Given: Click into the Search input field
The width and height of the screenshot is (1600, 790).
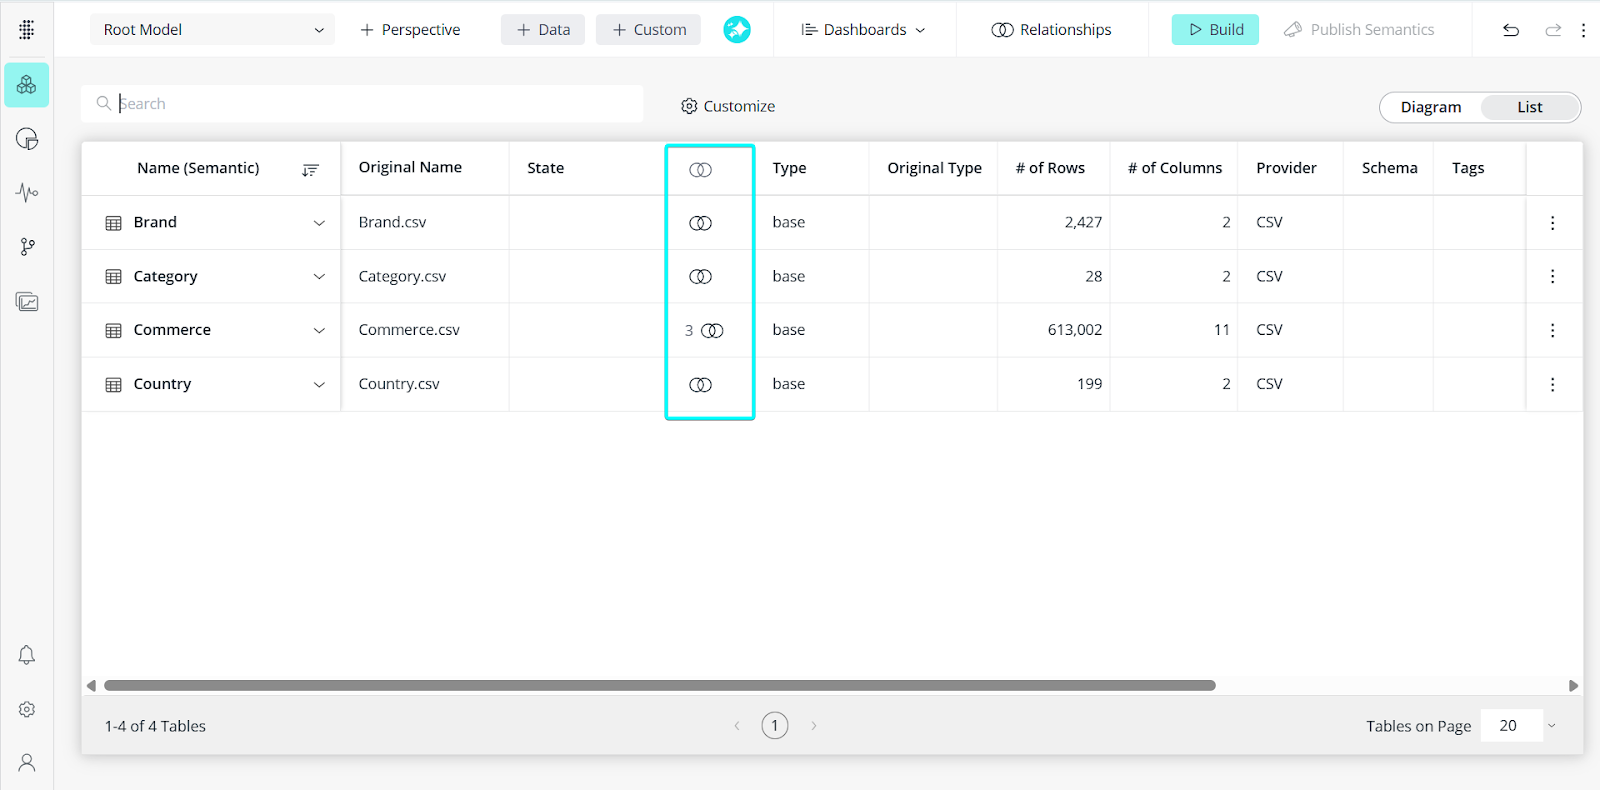Looking at the screenshot, I should (x=370, y=104).
